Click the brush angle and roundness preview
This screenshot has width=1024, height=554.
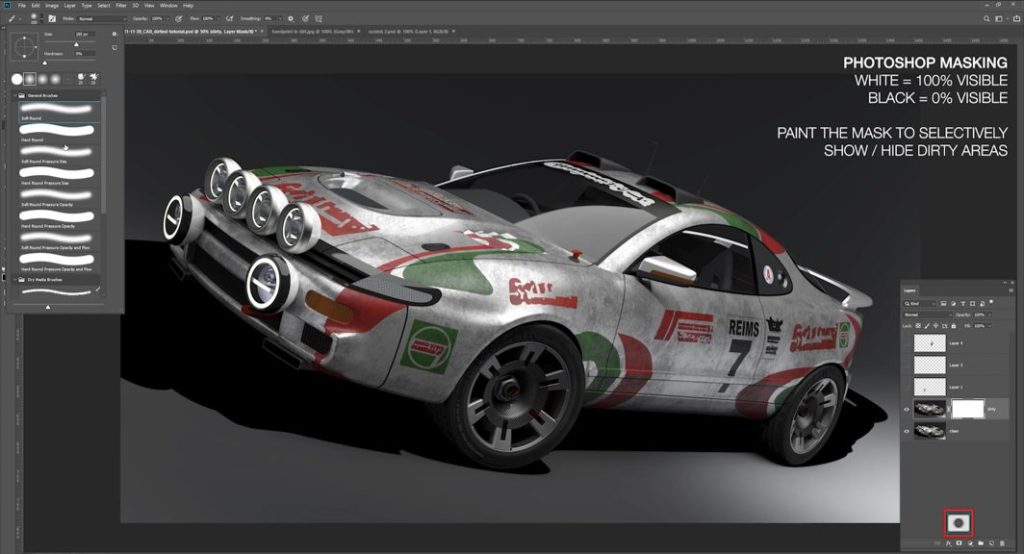coord(25,47)
